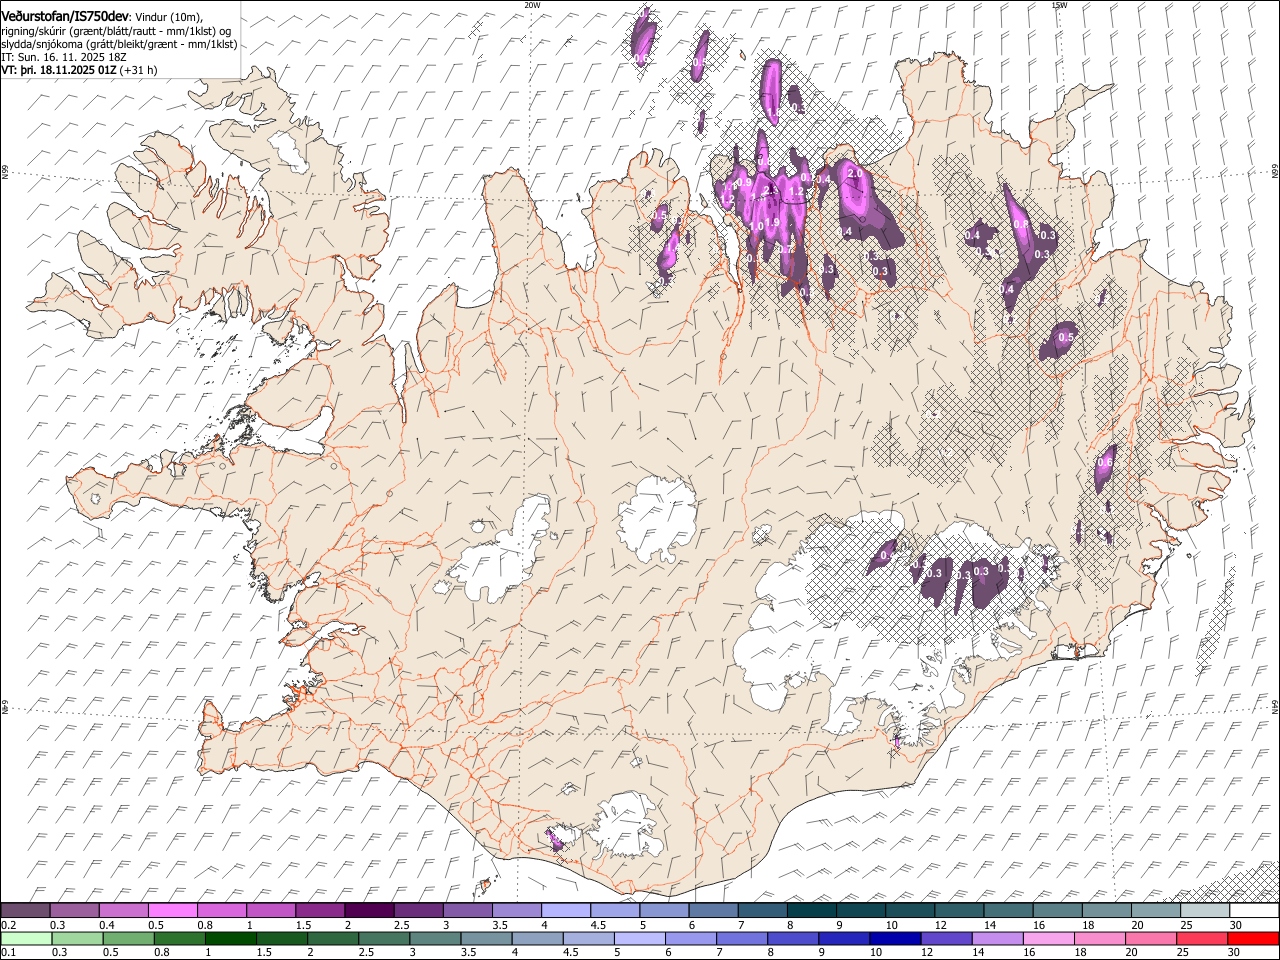Image resolution: width=1280 pixels, height=960 pixels.
Task: Click the "Veðurstofan/IS750dev" title text
Action: point(65,17)
